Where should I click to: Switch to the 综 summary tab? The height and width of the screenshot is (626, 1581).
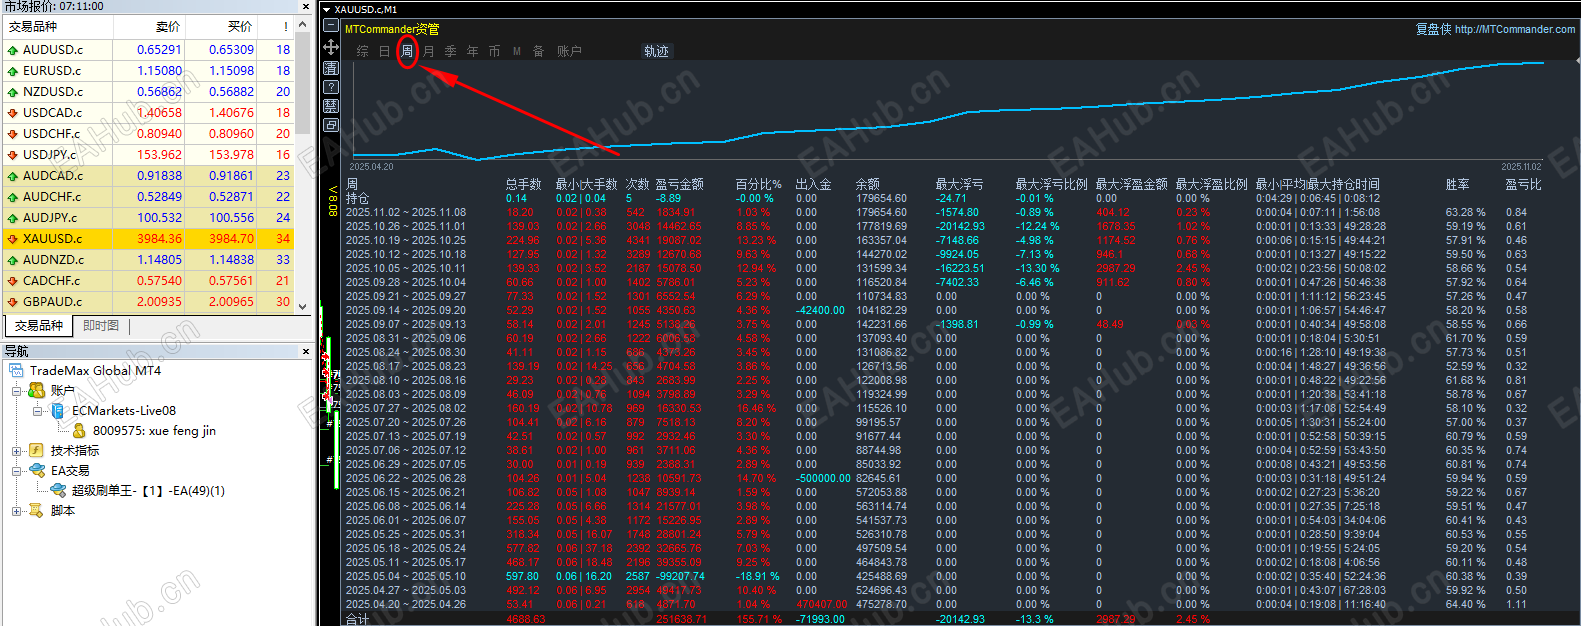tap(362, 51)
